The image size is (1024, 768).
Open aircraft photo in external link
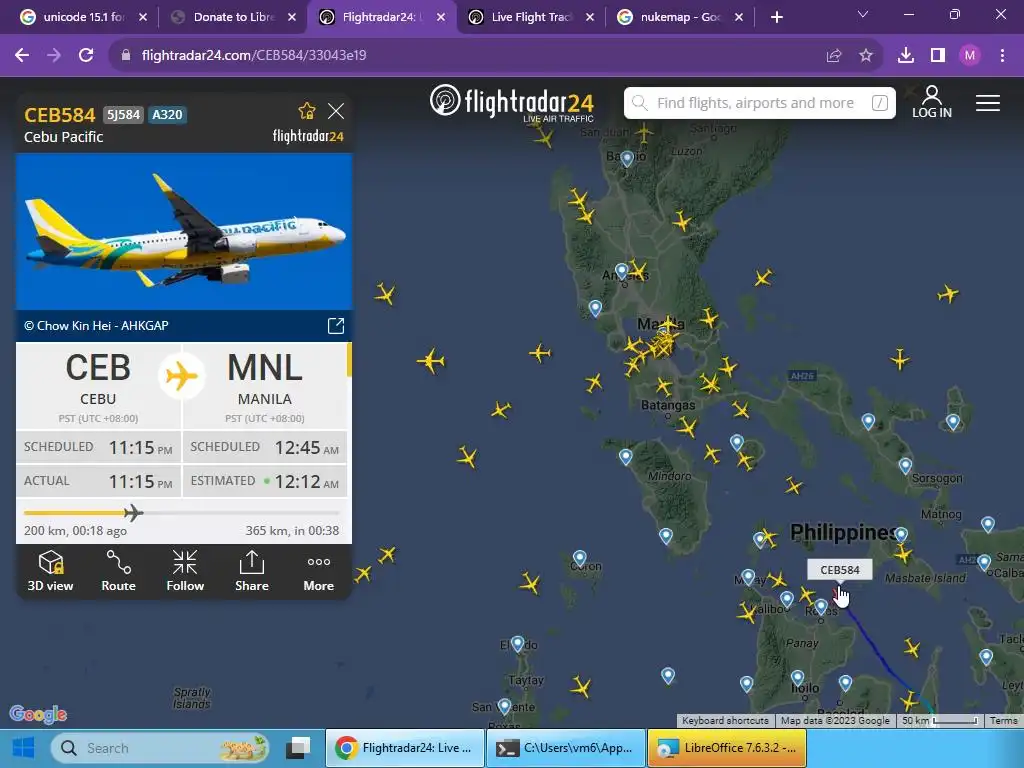pyautogui.click(x=336, y=325)
